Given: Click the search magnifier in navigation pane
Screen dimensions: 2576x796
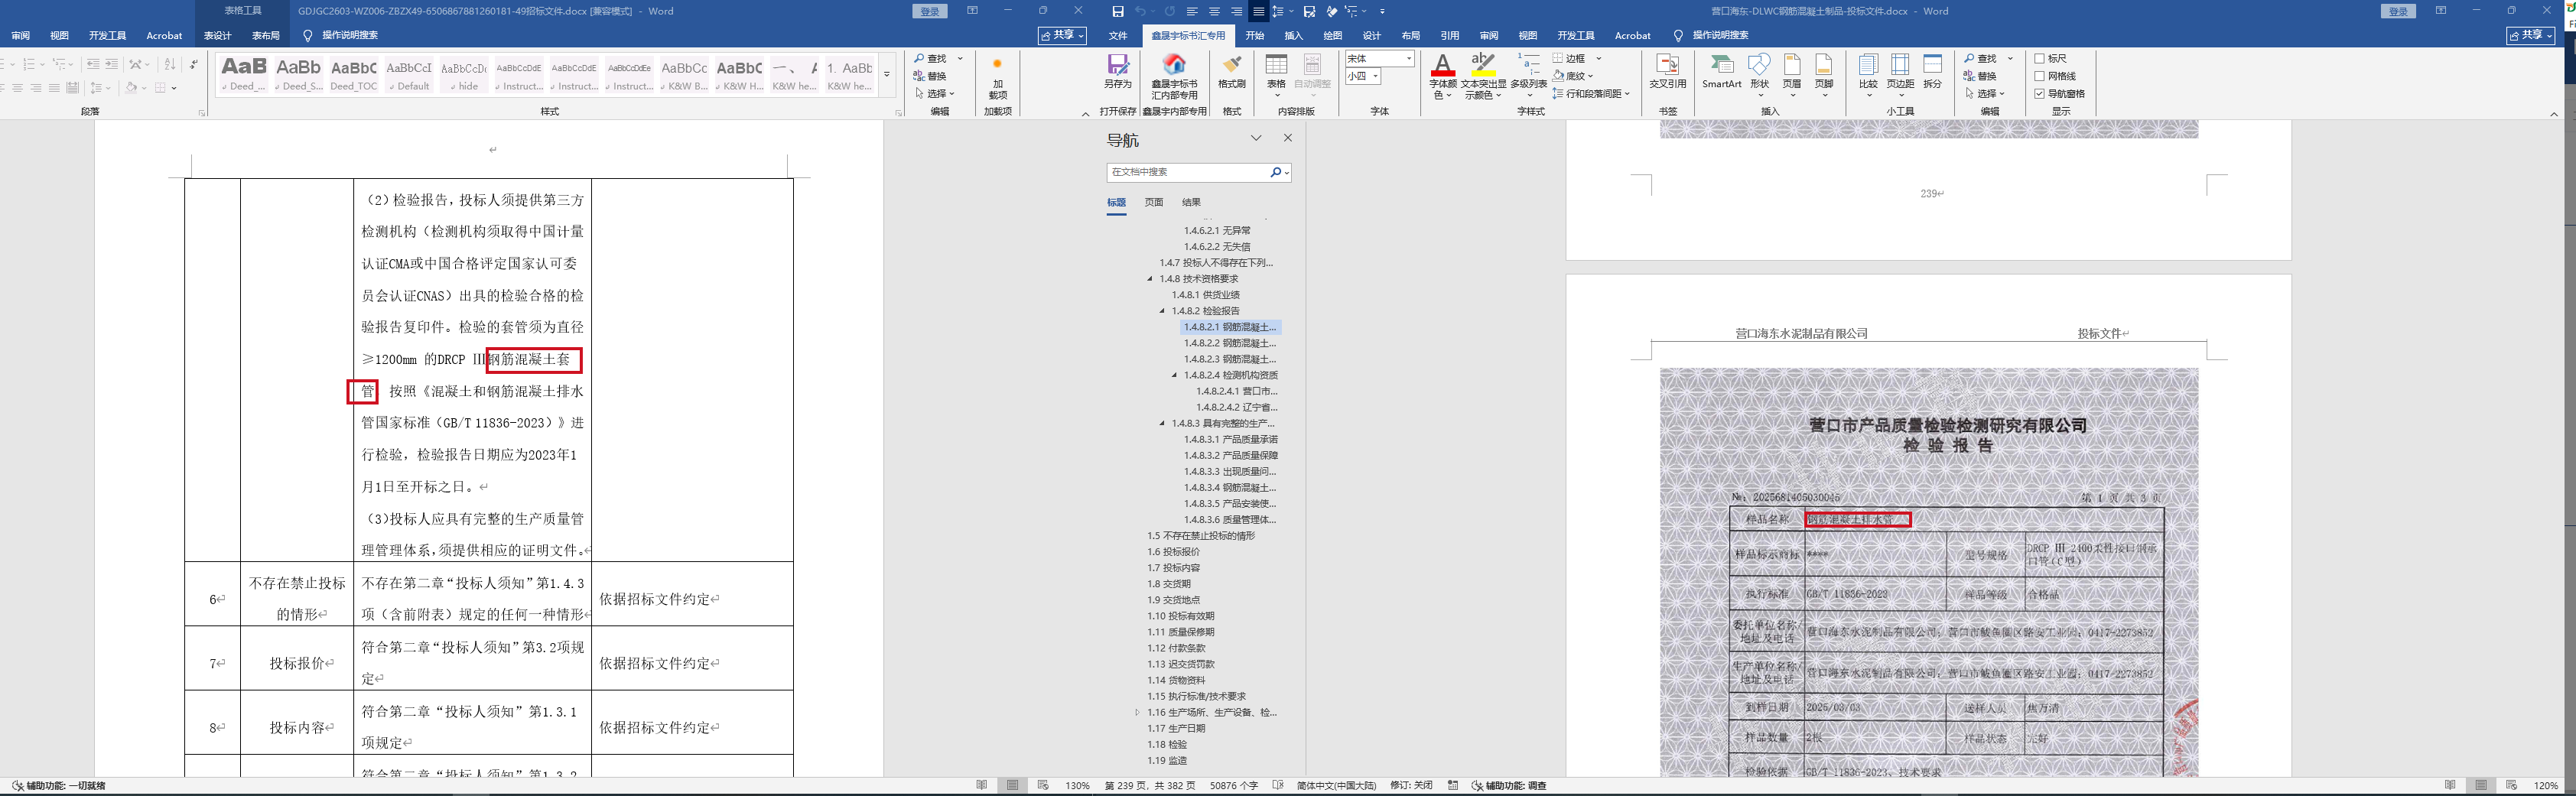Looking at the screenshot, I should (1276, 172).
